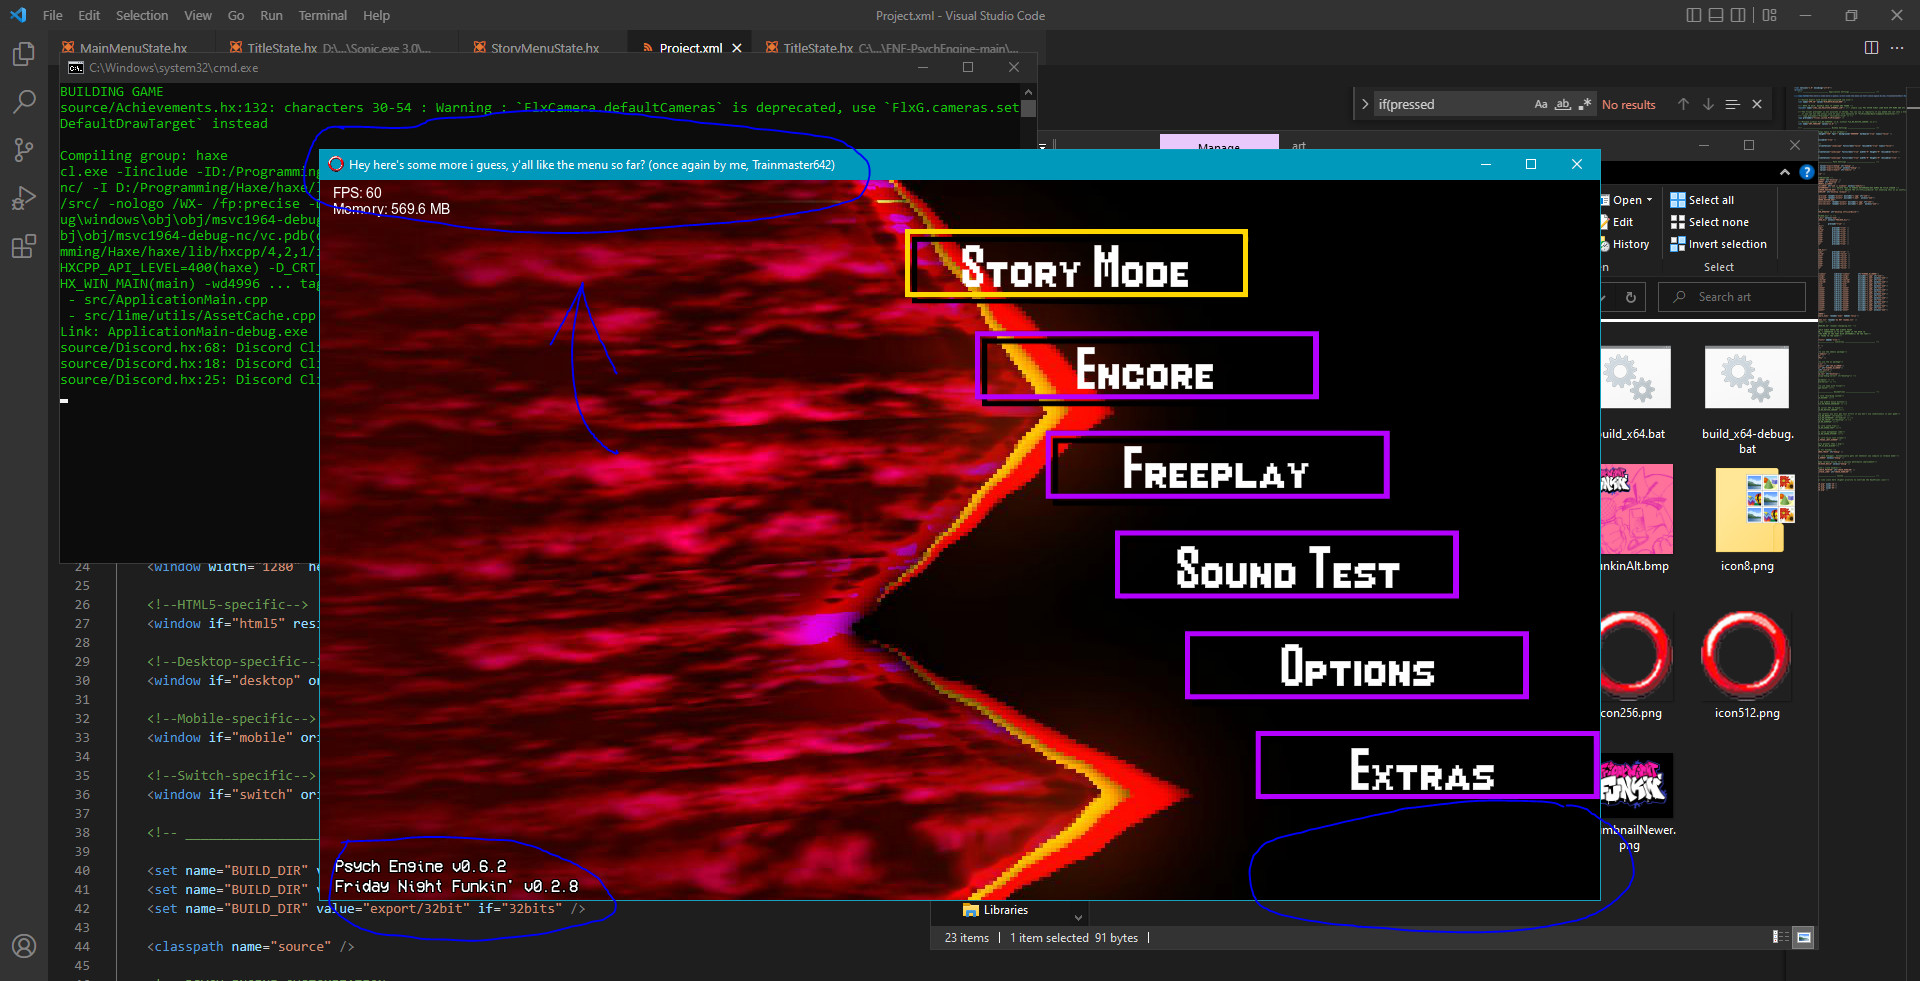1920x981 pixels.
Task: Close the Project.xml tab
Action: [x=737, y=48]
